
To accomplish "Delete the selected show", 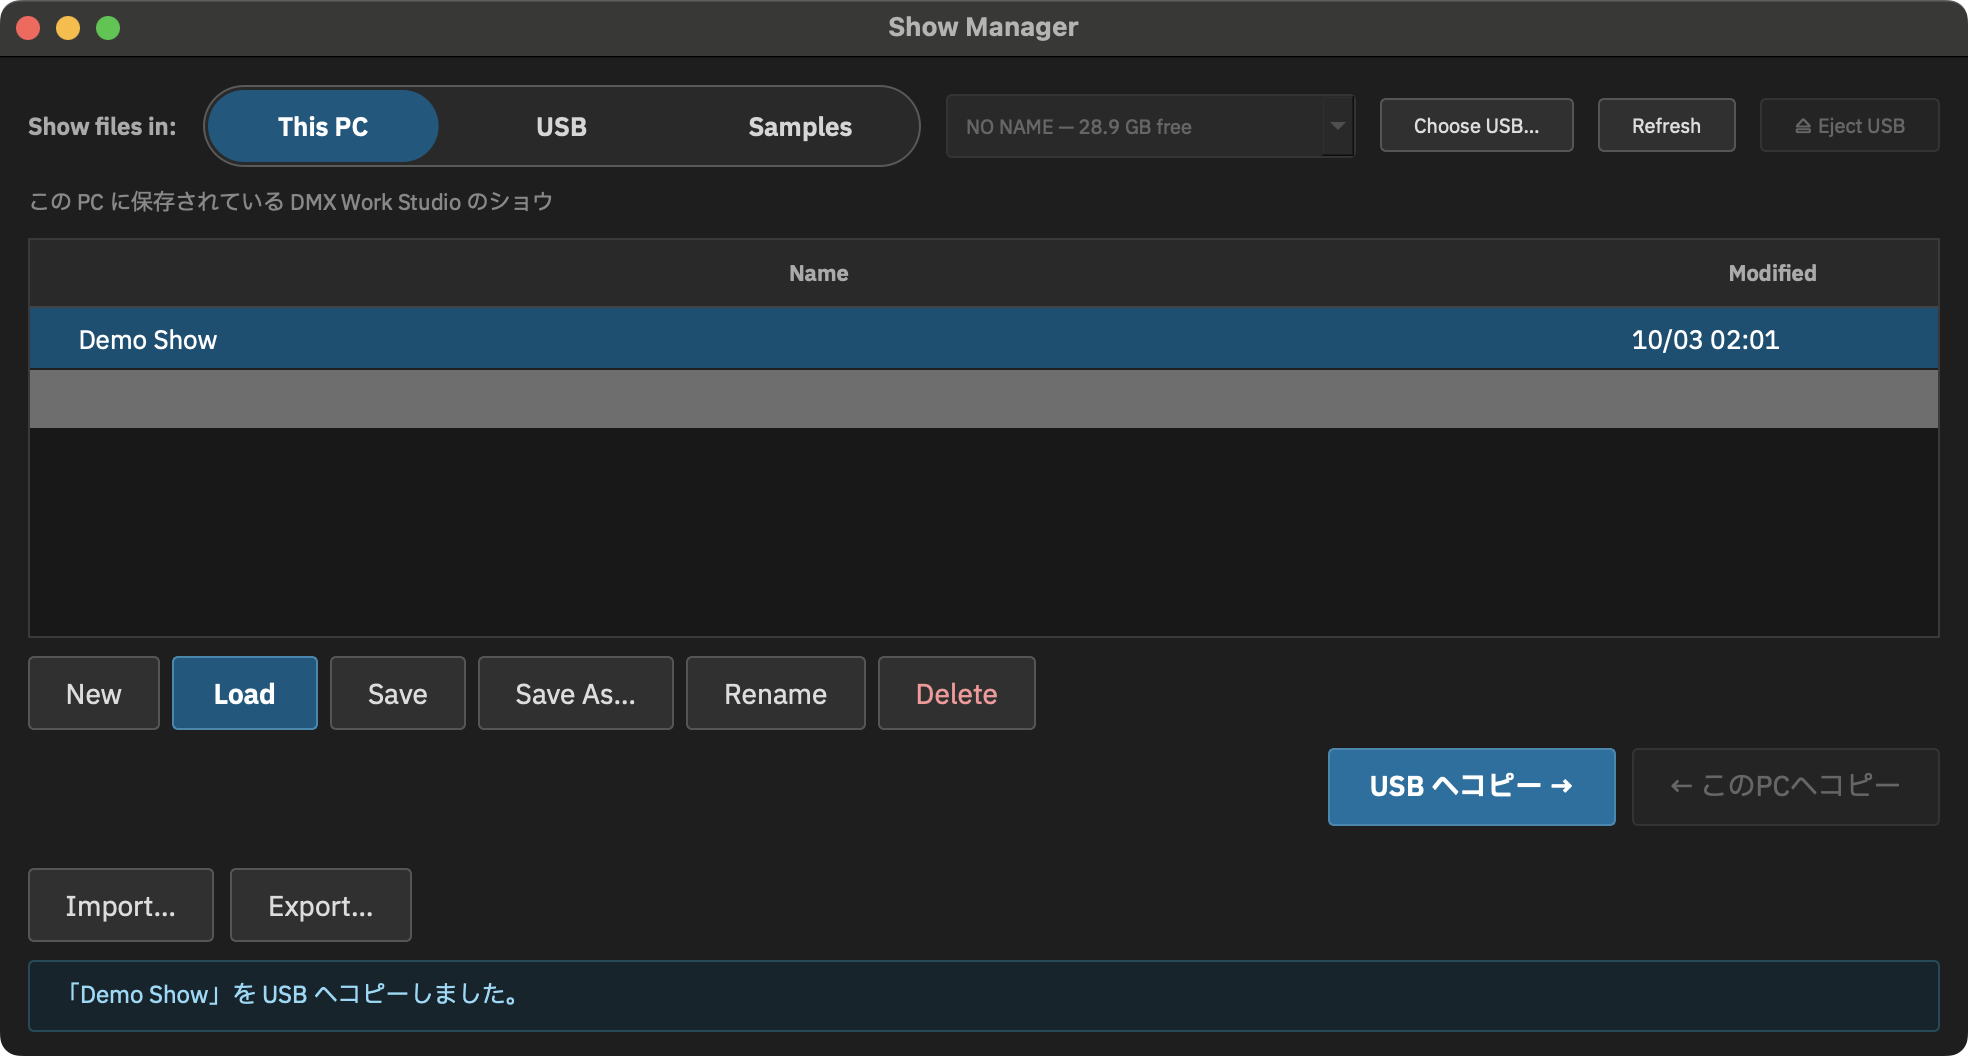I will coord(957,693).
